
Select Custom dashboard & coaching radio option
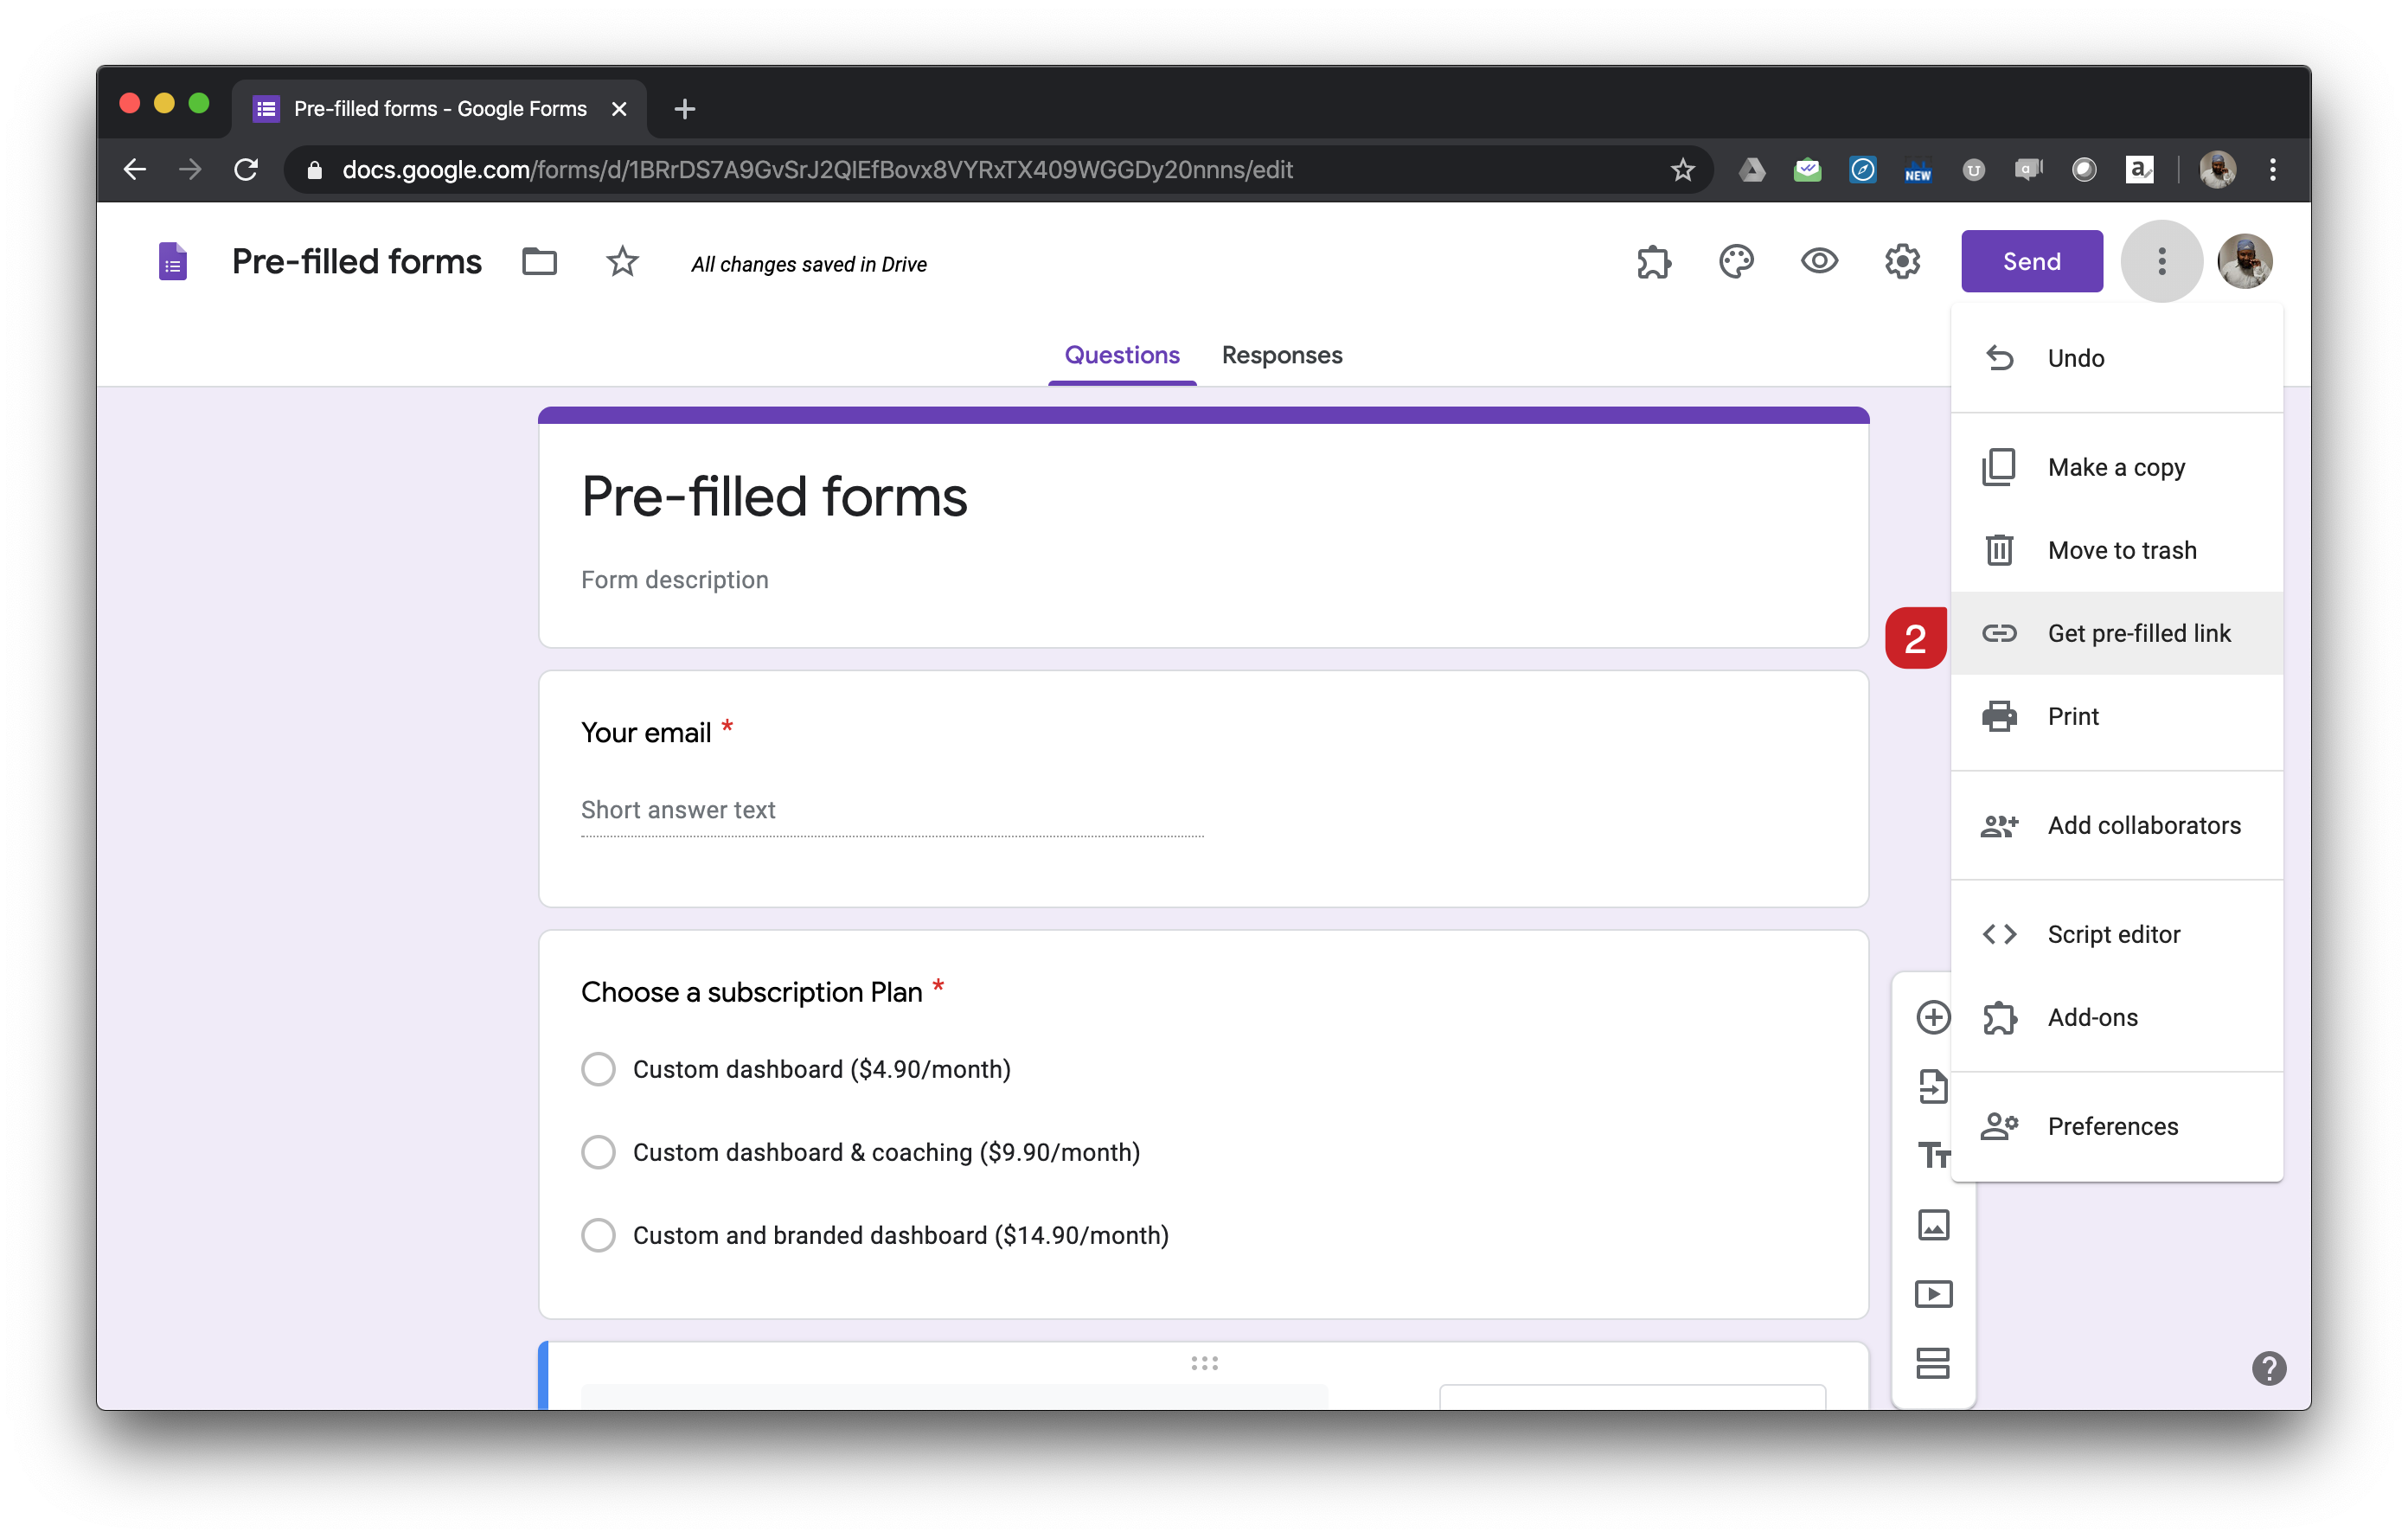pos(598,1152)
